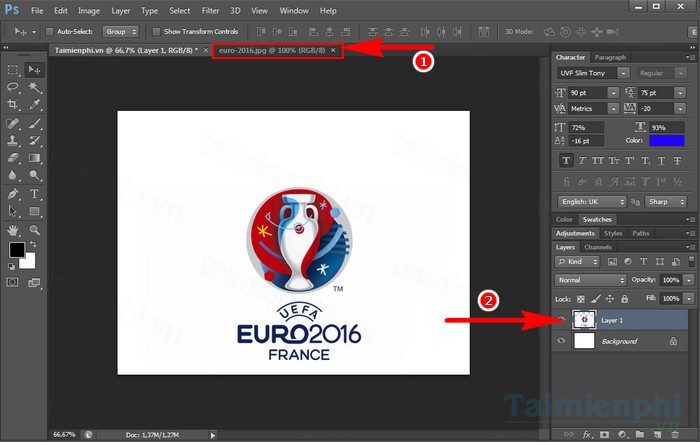Image resolution: width=700 pixels, height=442 pixels.
Task: Select the Eraser tool
Action: point(13,158)
